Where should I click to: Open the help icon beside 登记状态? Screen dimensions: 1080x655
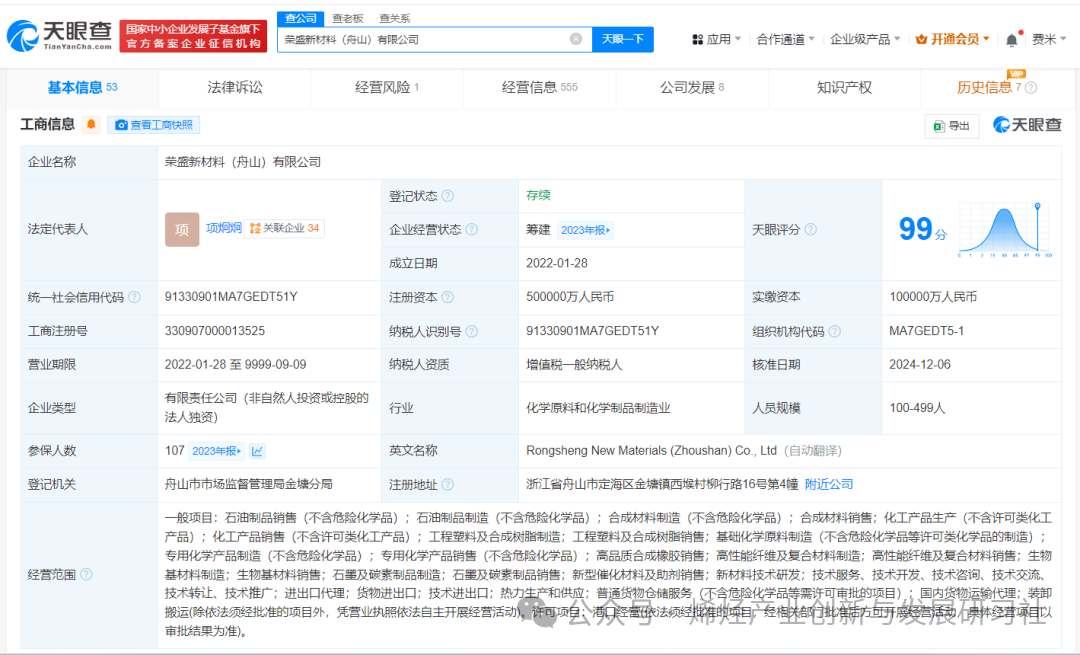click(448, 196)
